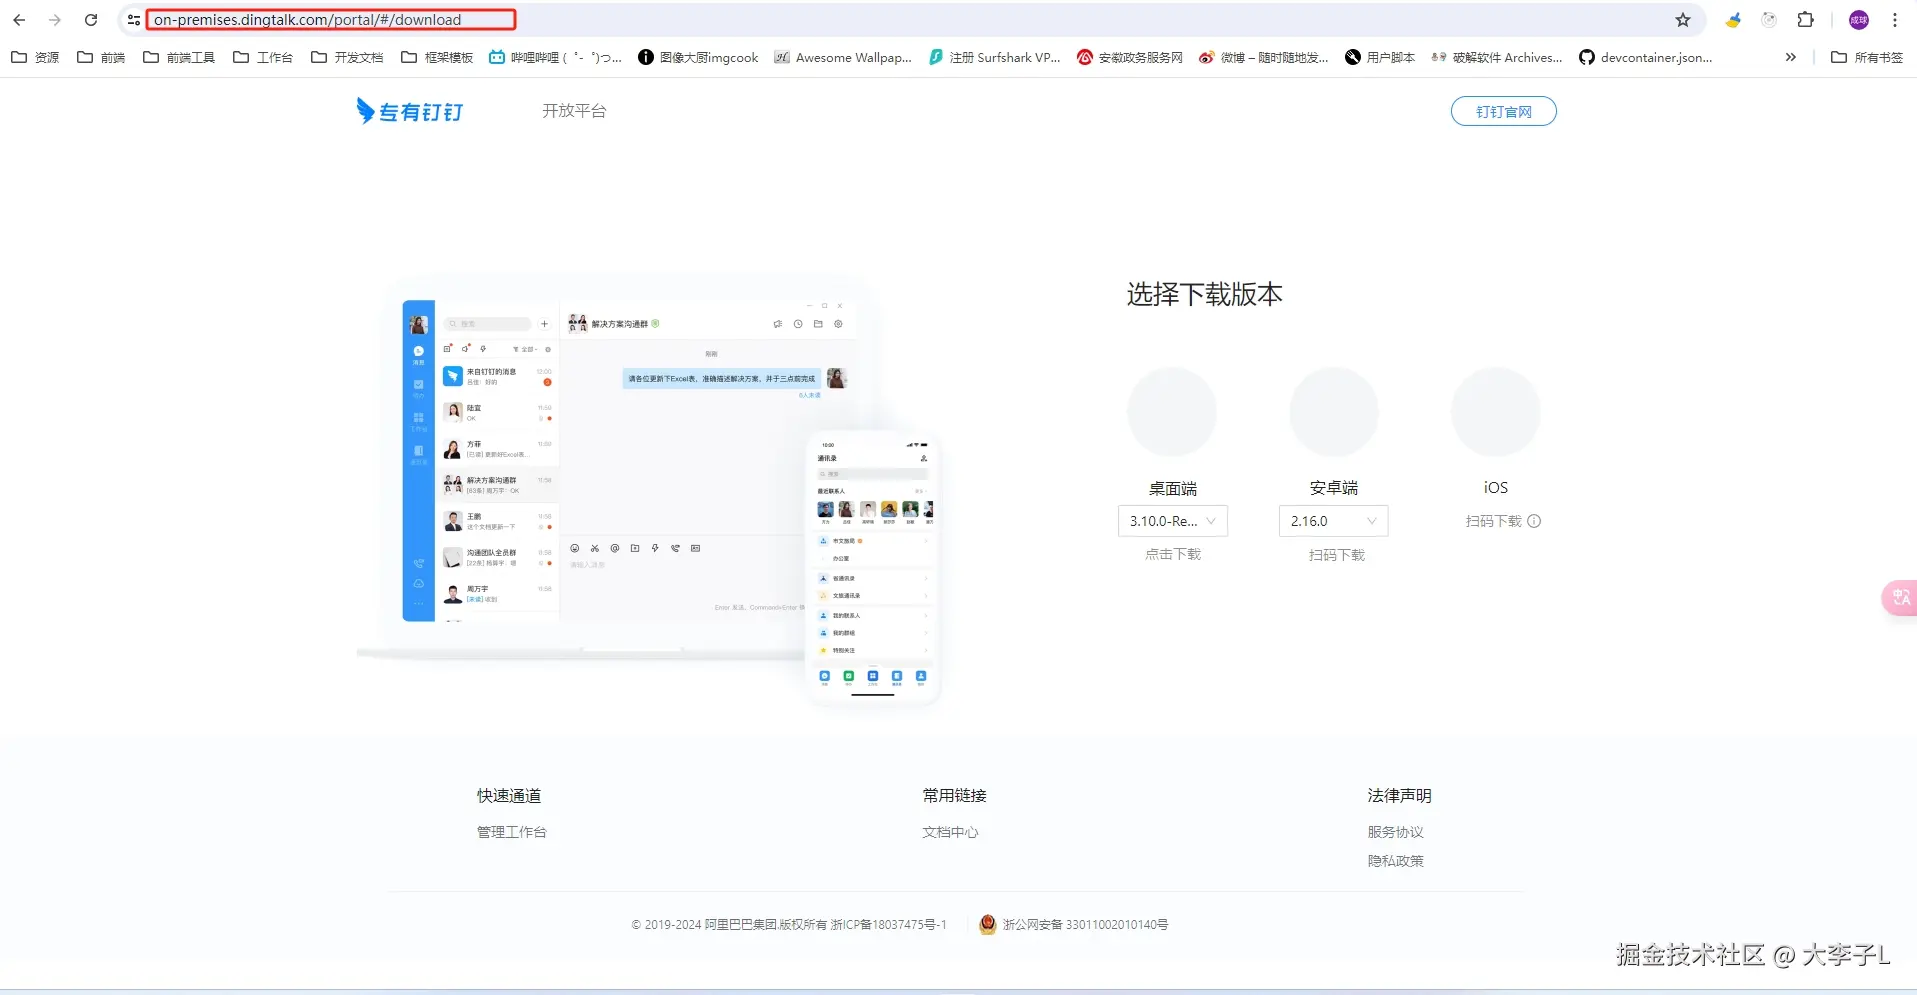The height and width of the screenshot is (995, 1917).
Task: Click the 桌面端 download circle icon
Action: click(x=1172, y=412)
